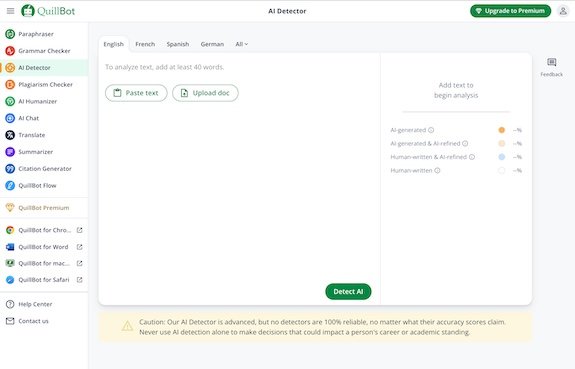The width and height of the screenshot is (575, 369).
Task: Open the Help Center
Action: (x=44, y=304)
